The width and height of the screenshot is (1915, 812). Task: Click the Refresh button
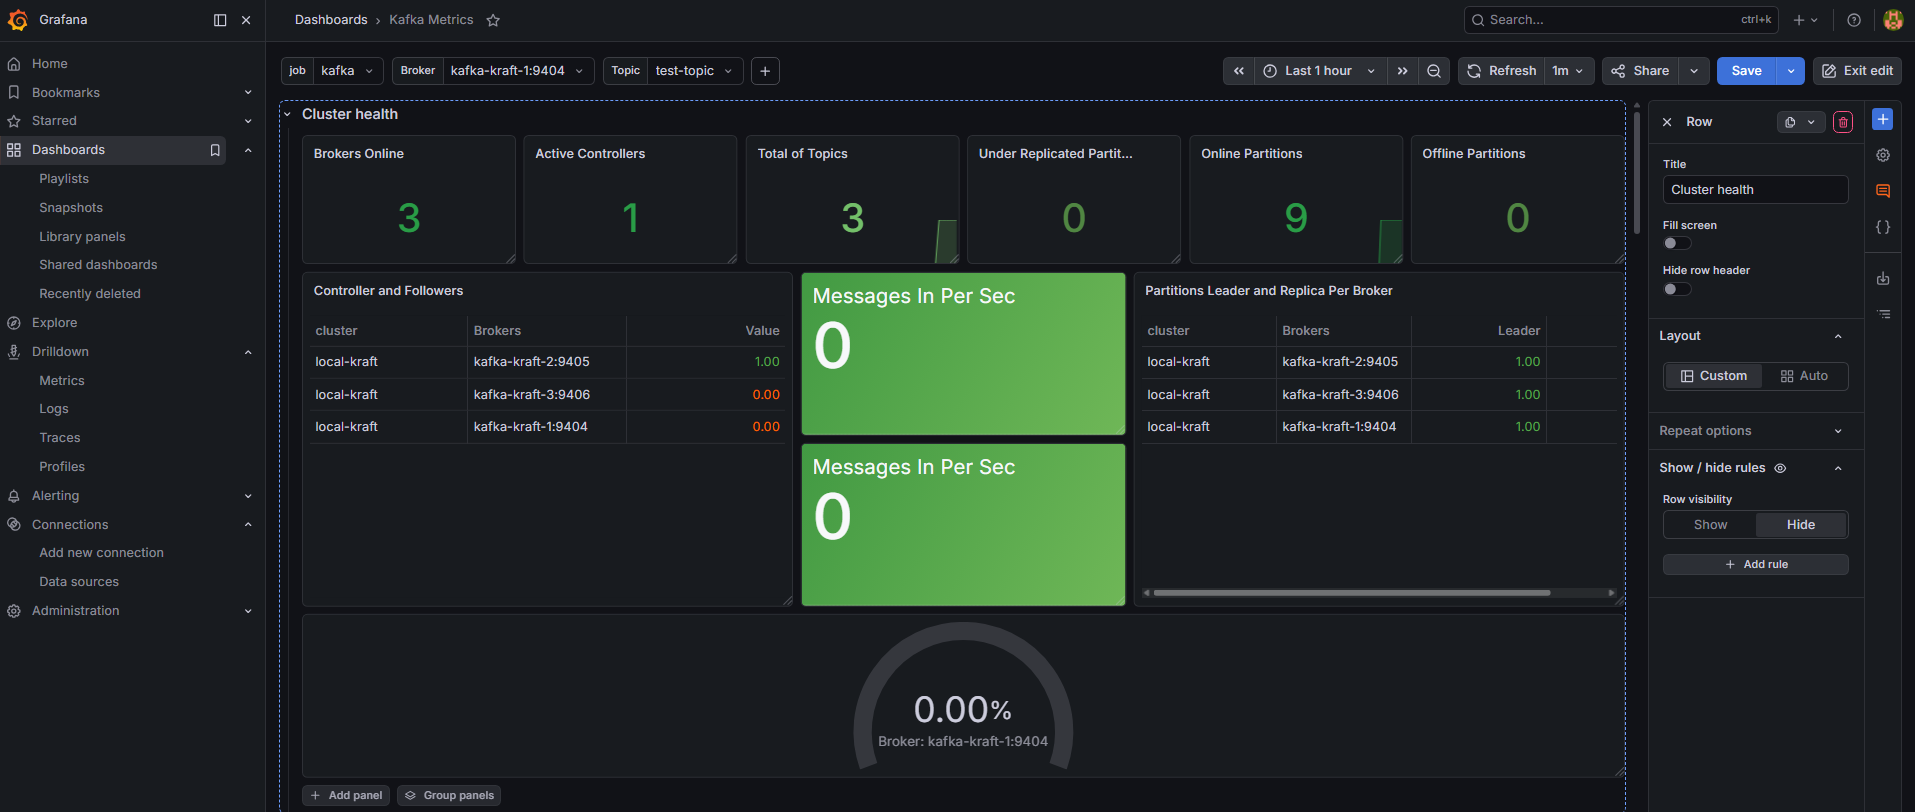coord(1502,71)
